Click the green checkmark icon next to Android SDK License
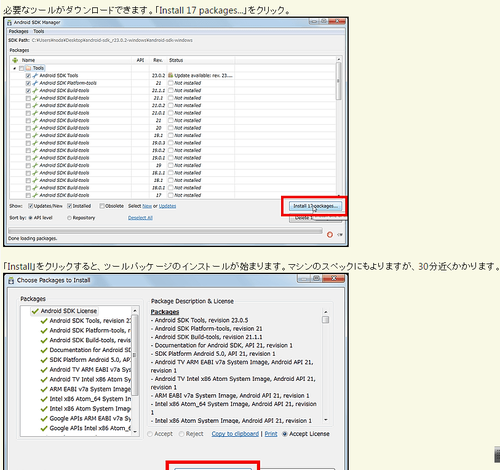Image resolution: width=500 pixels, height=470 pixels. point(35,311)
